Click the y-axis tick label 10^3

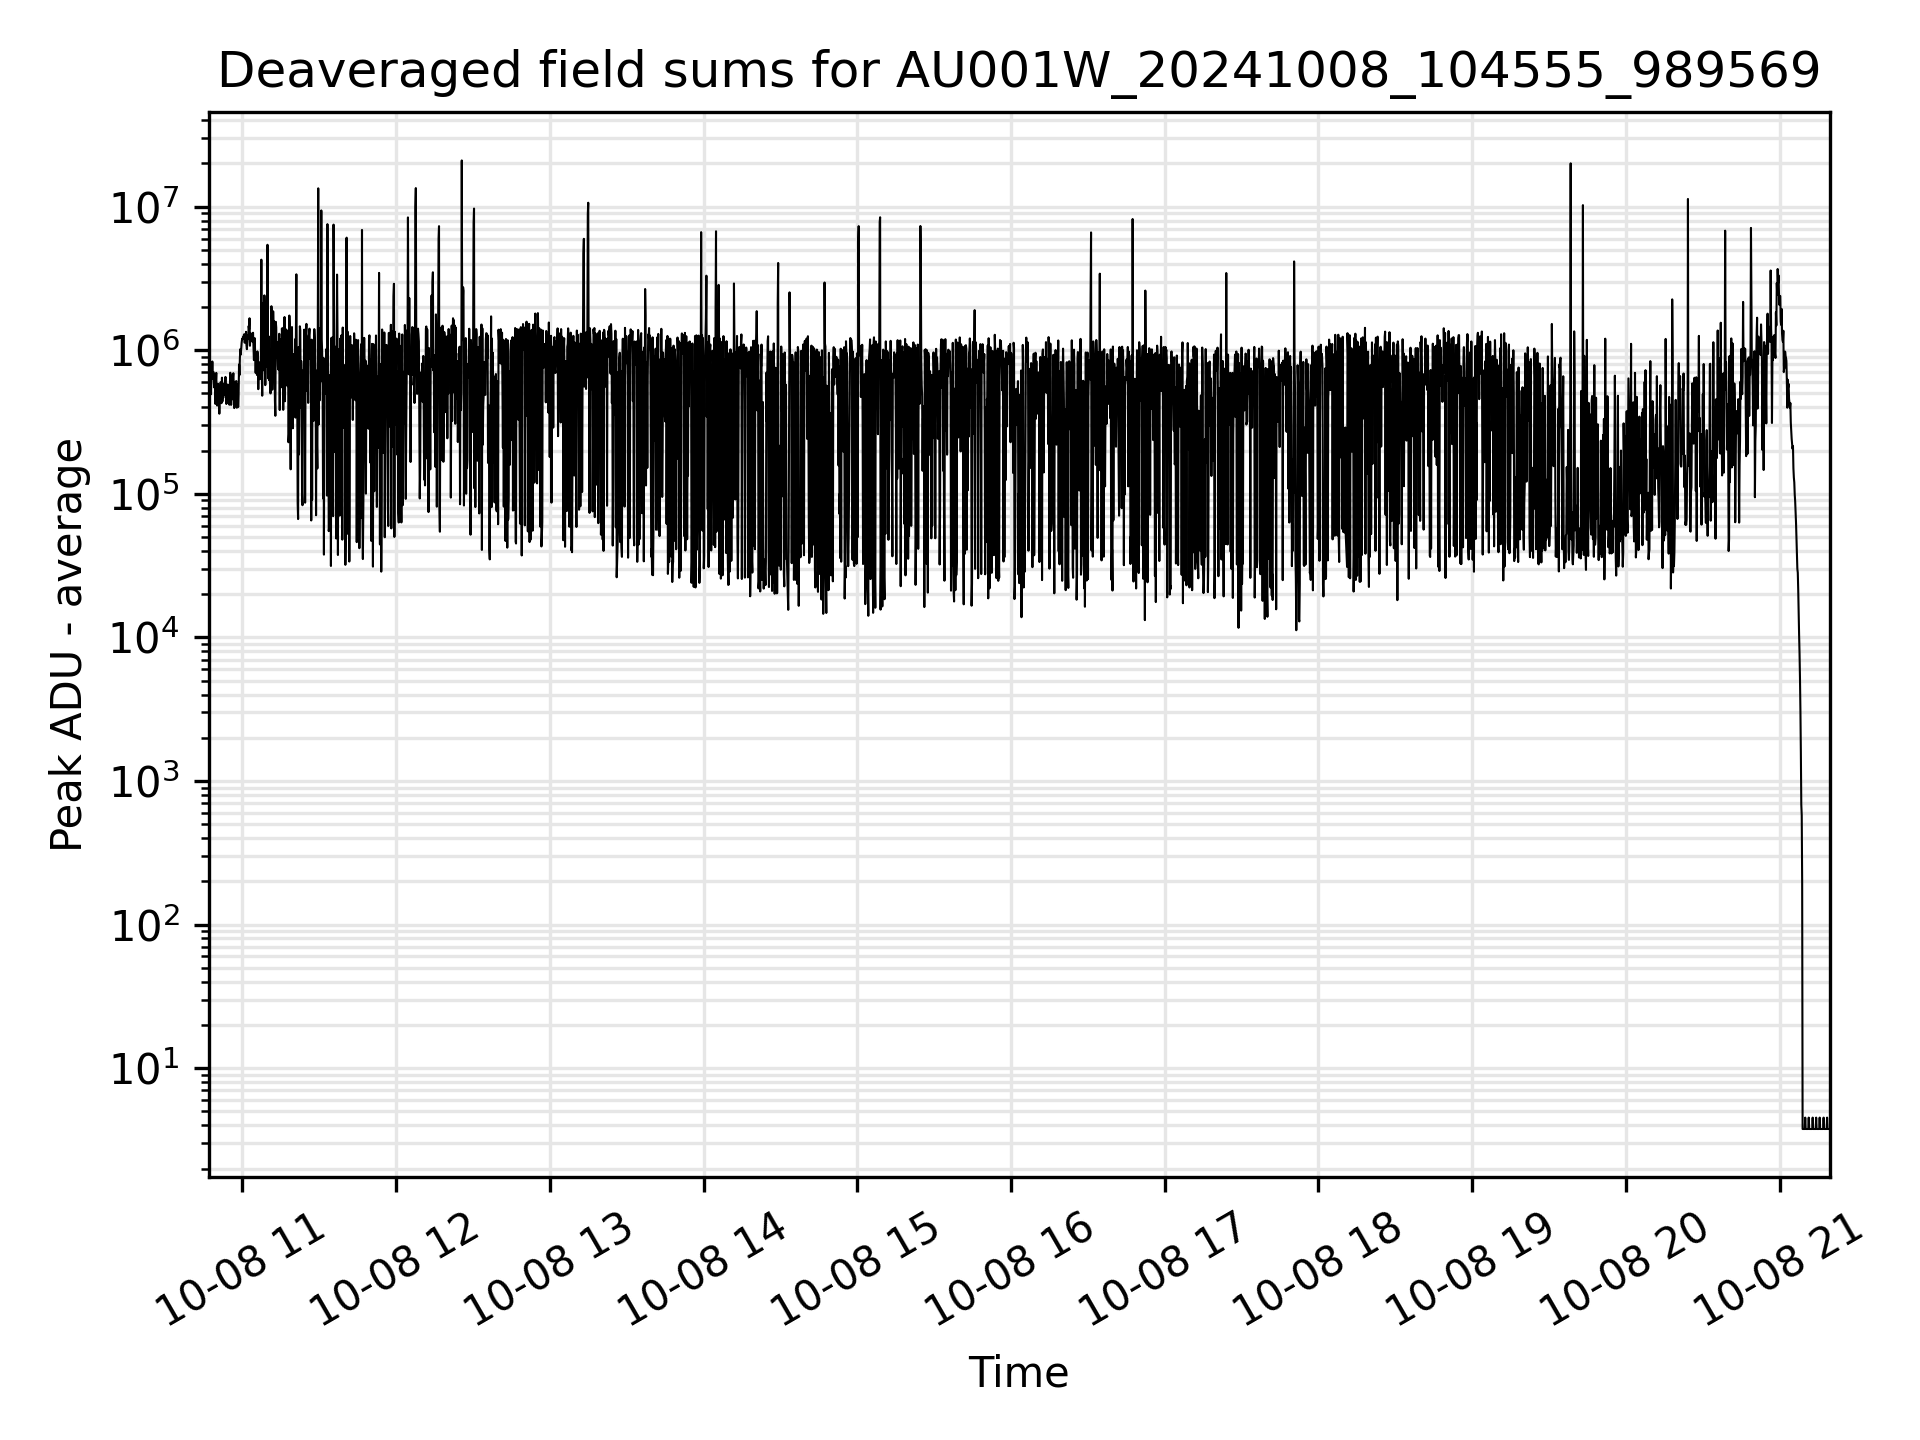pyautogui.click(x=146, y=781)
